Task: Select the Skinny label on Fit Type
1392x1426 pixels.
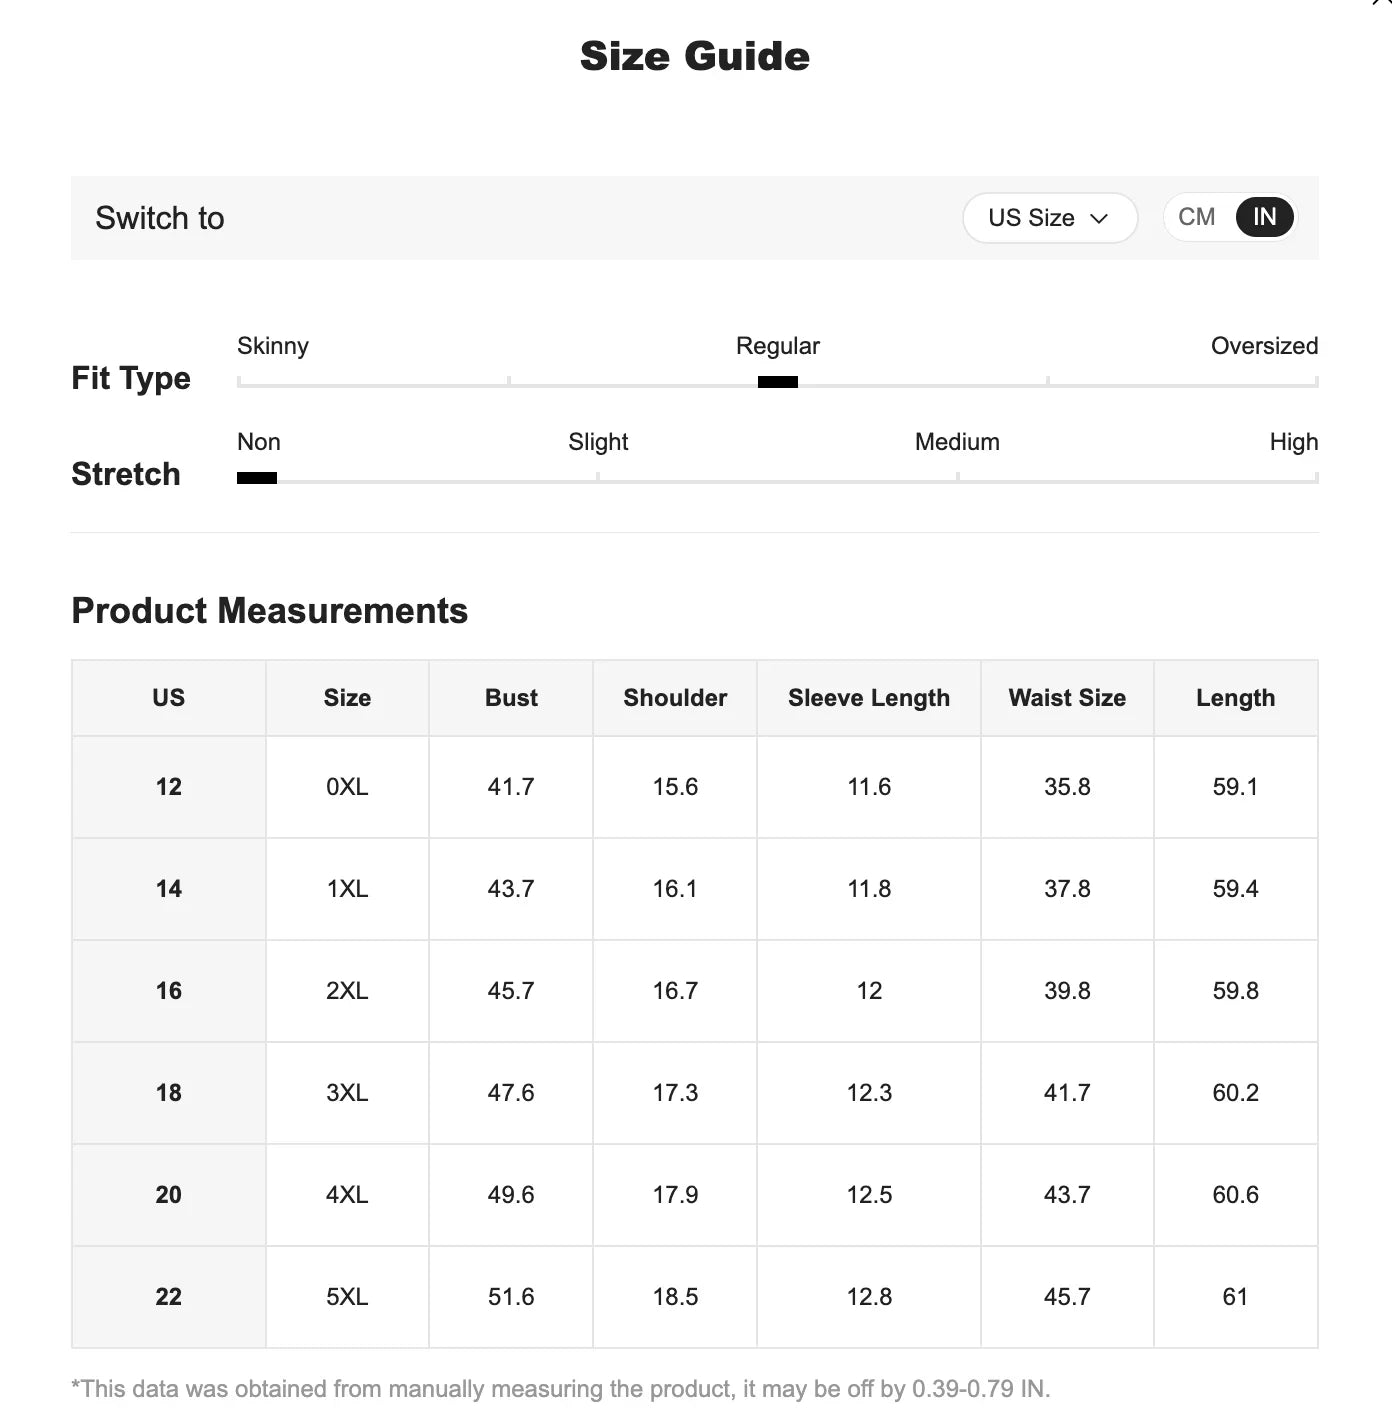Action: (272, 346)
